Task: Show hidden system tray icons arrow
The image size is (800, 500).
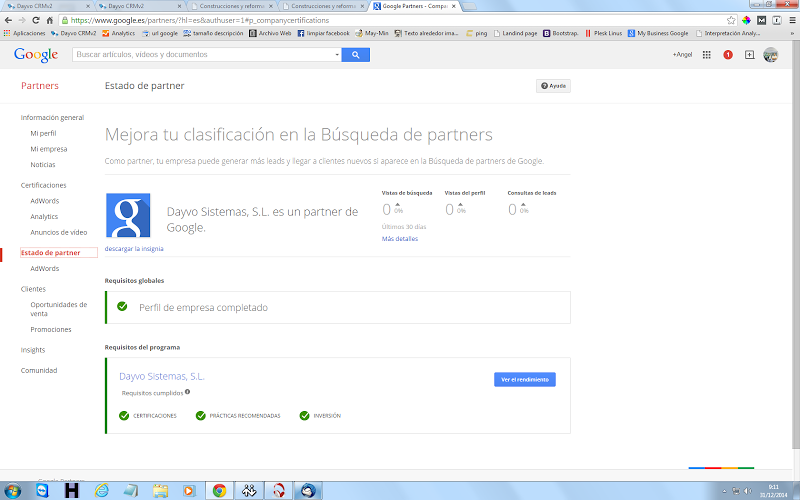Action: (724, 491)
